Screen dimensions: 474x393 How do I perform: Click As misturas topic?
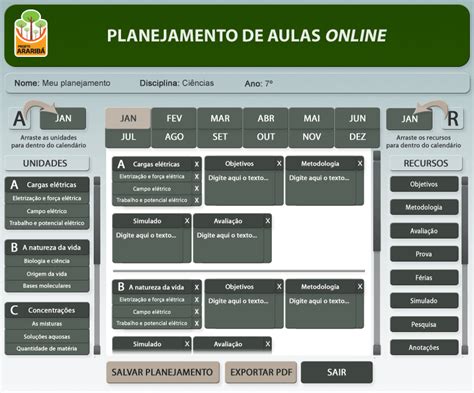point(47,324)
